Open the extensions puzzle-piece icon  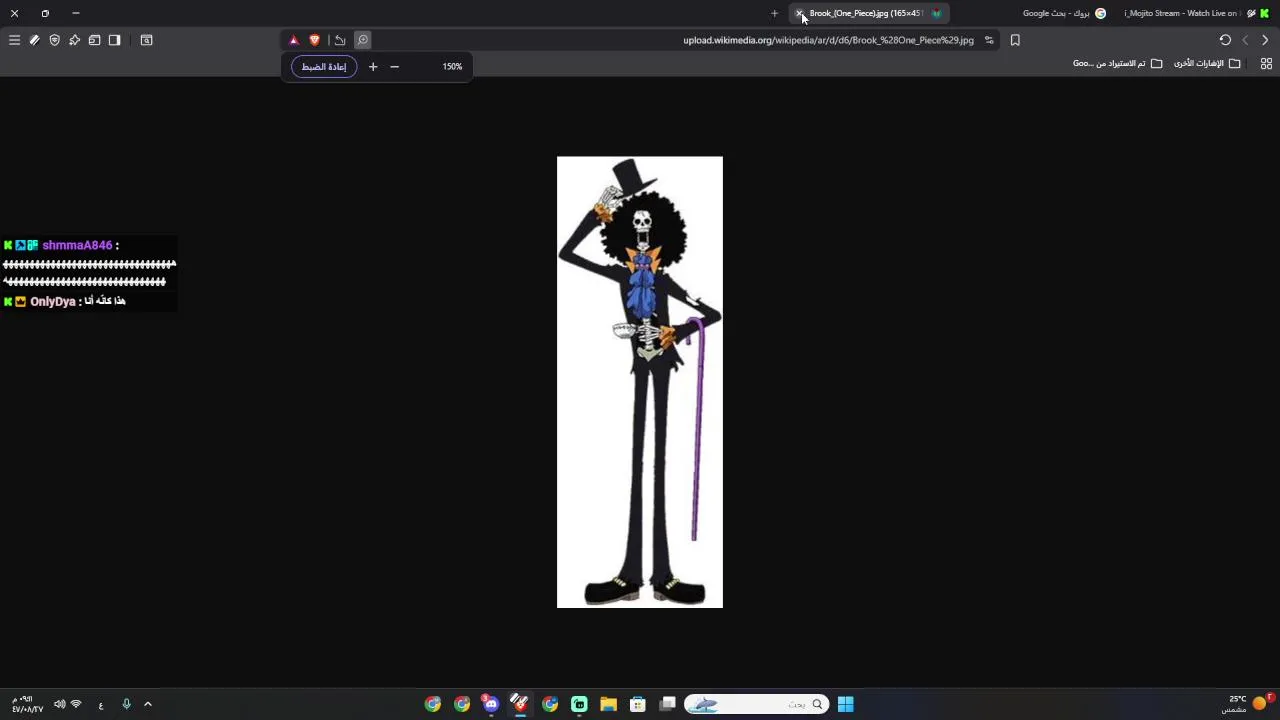tap(74, 40)
